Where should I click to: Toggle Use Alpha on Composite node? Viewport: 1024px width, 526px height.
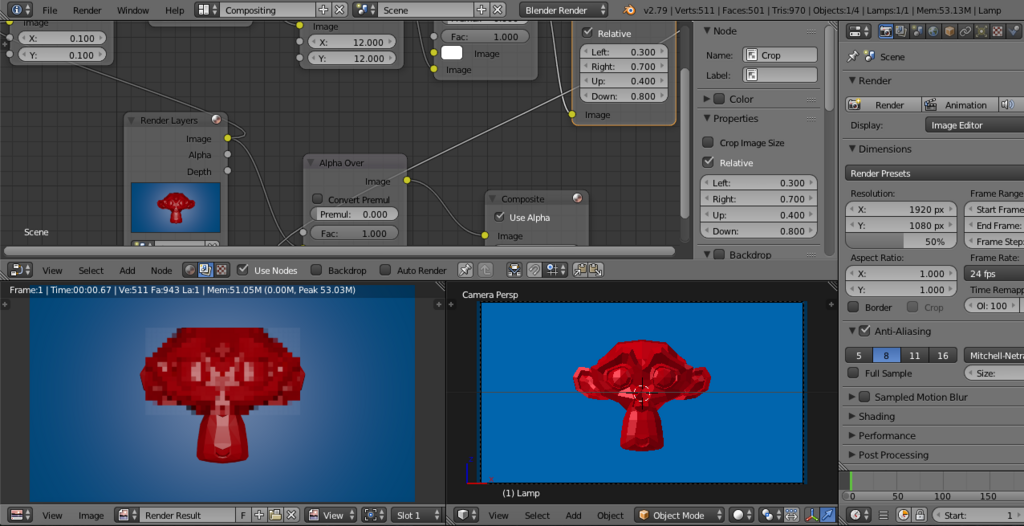point(500,217)
